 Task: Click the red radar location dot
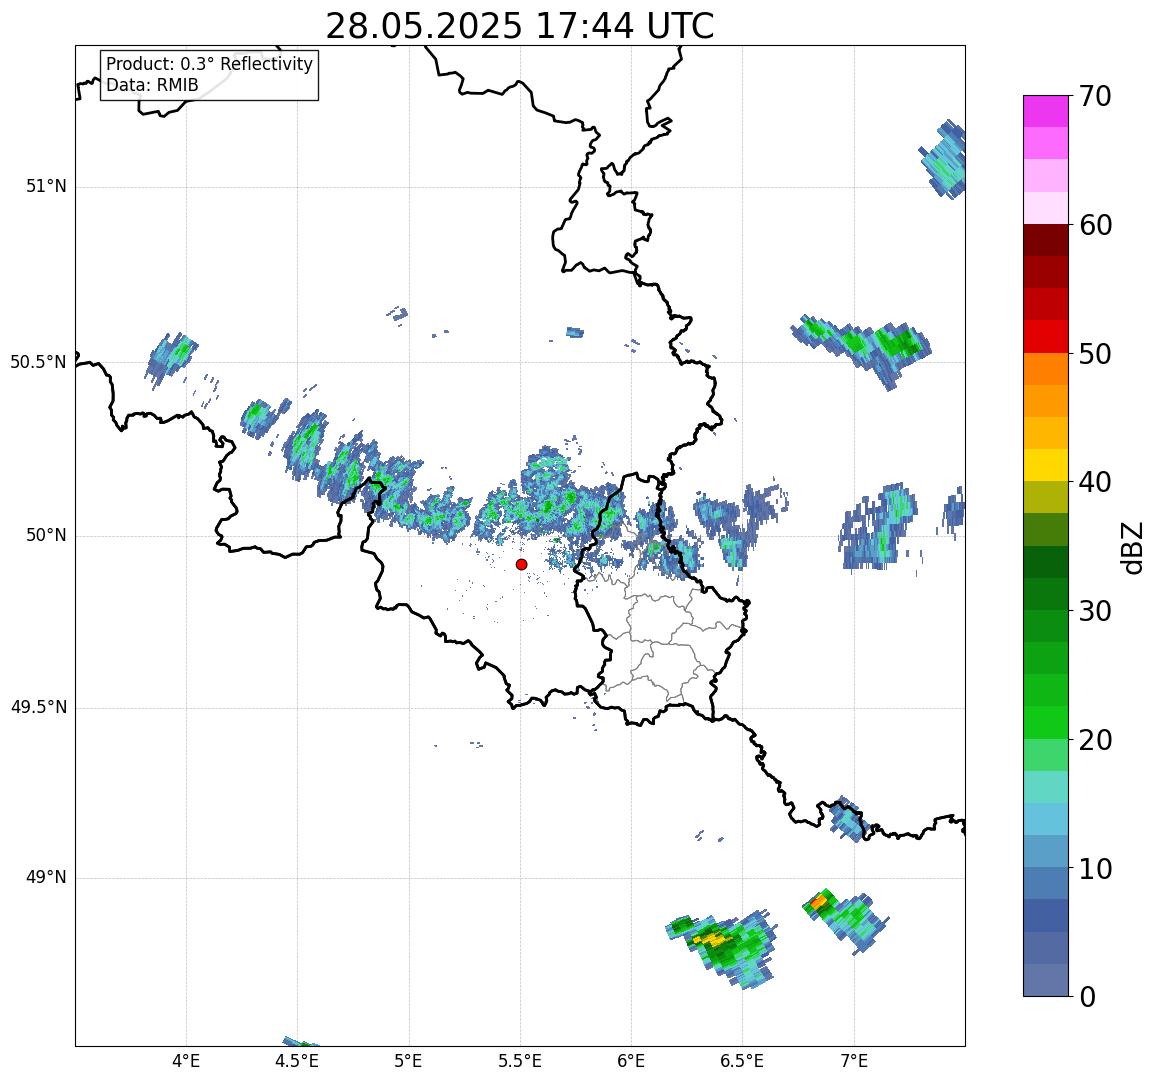(x=521, y=564)
